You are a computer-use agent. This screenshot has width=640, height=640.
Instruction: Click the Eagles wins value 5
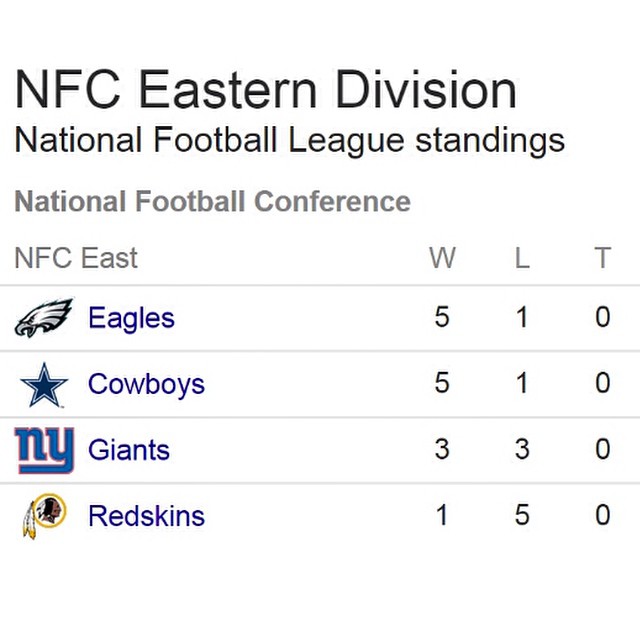pos(442,317)
